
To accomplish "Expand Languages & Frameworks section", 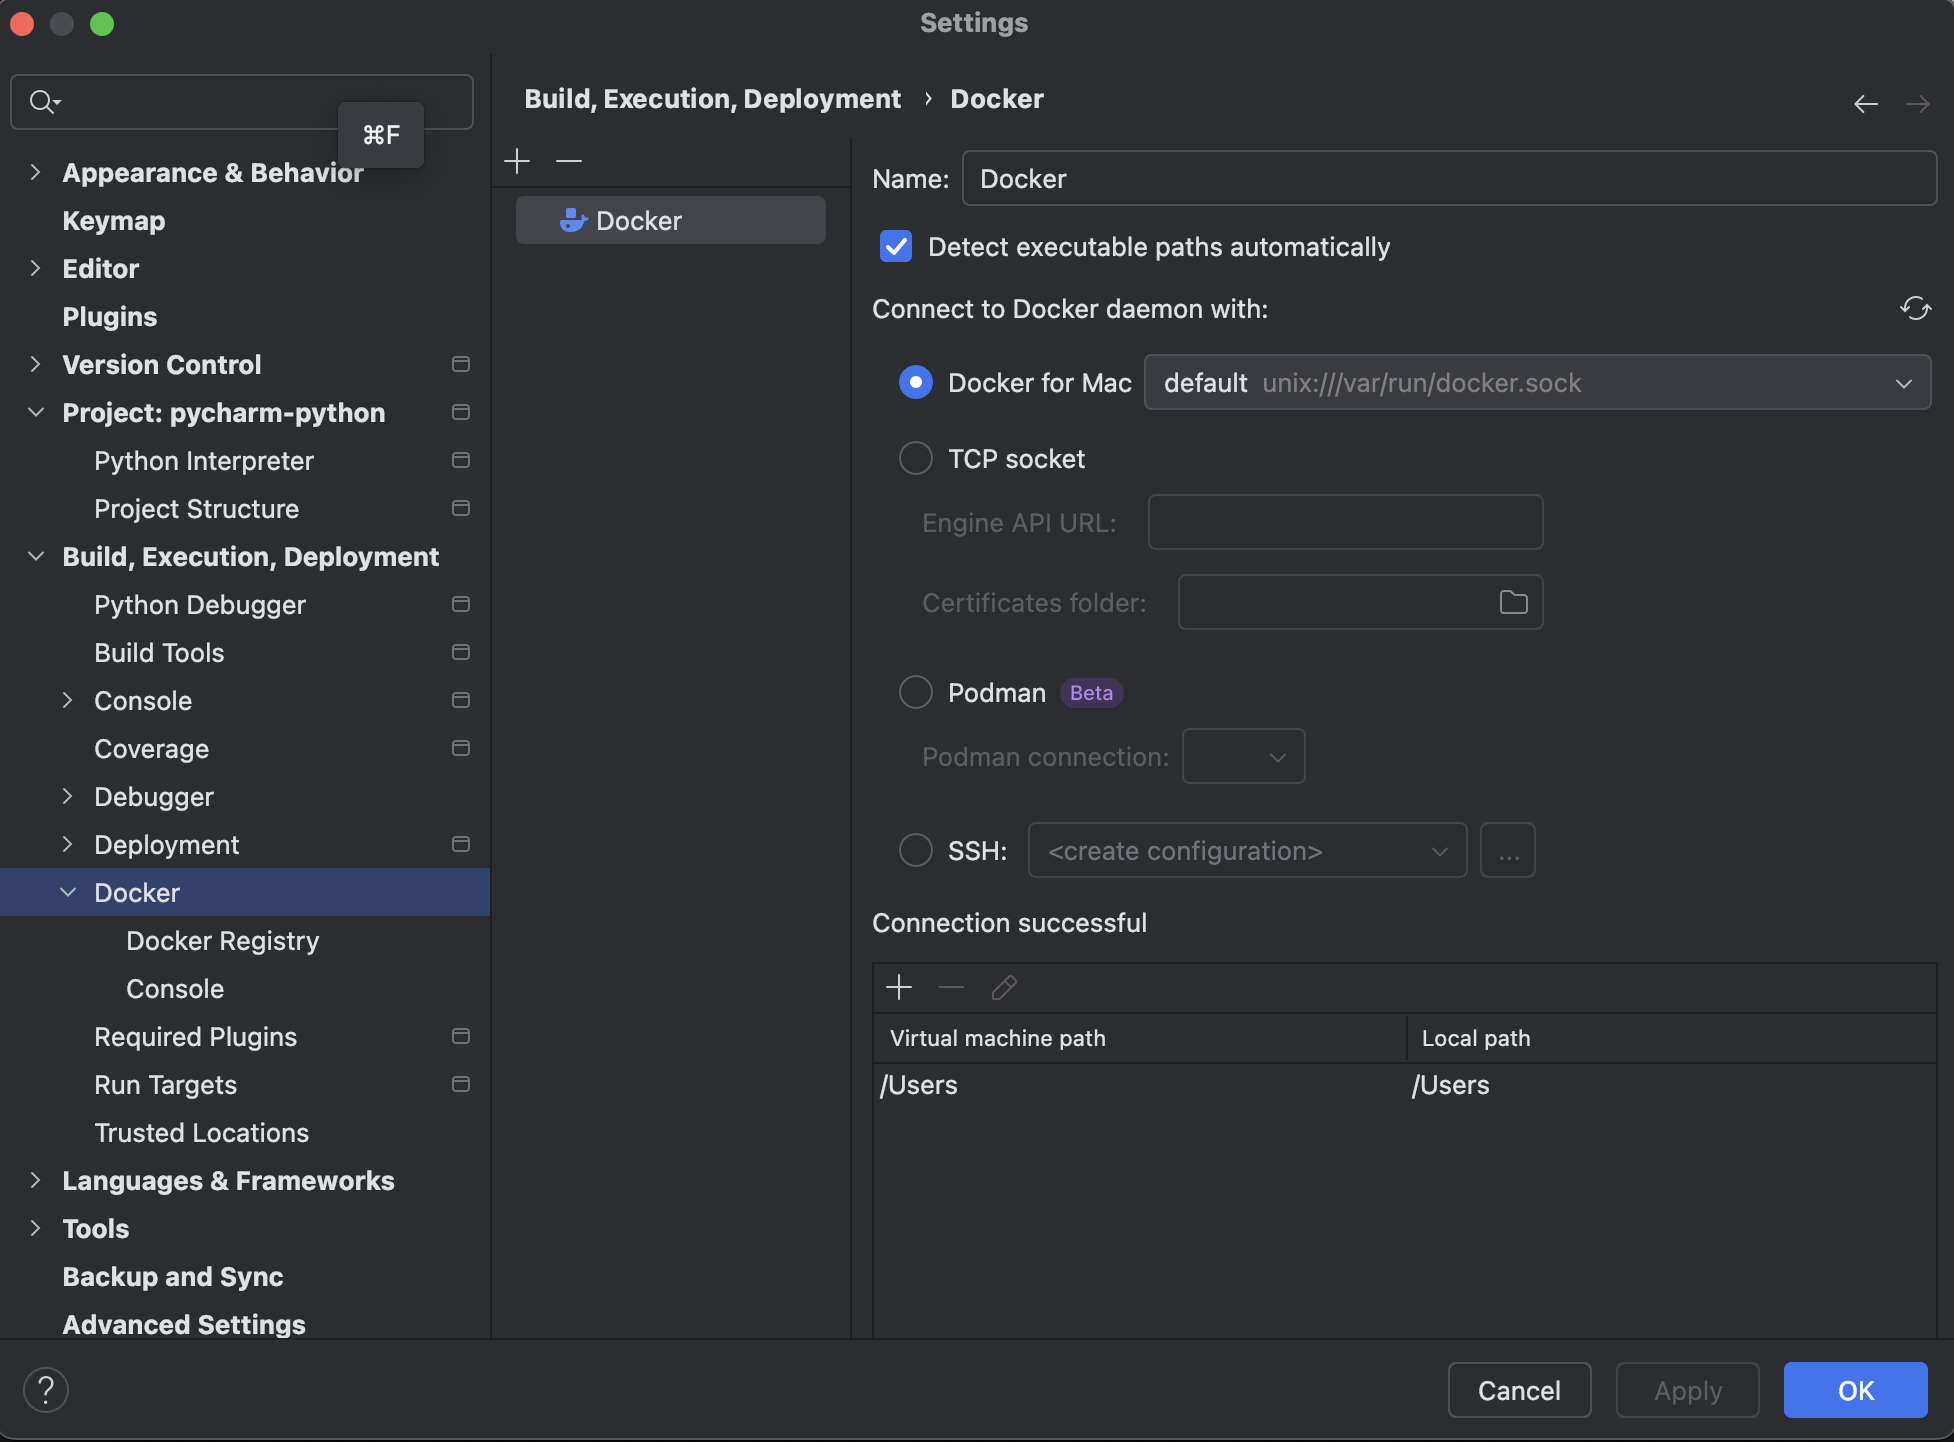I will click(35, 1180).
